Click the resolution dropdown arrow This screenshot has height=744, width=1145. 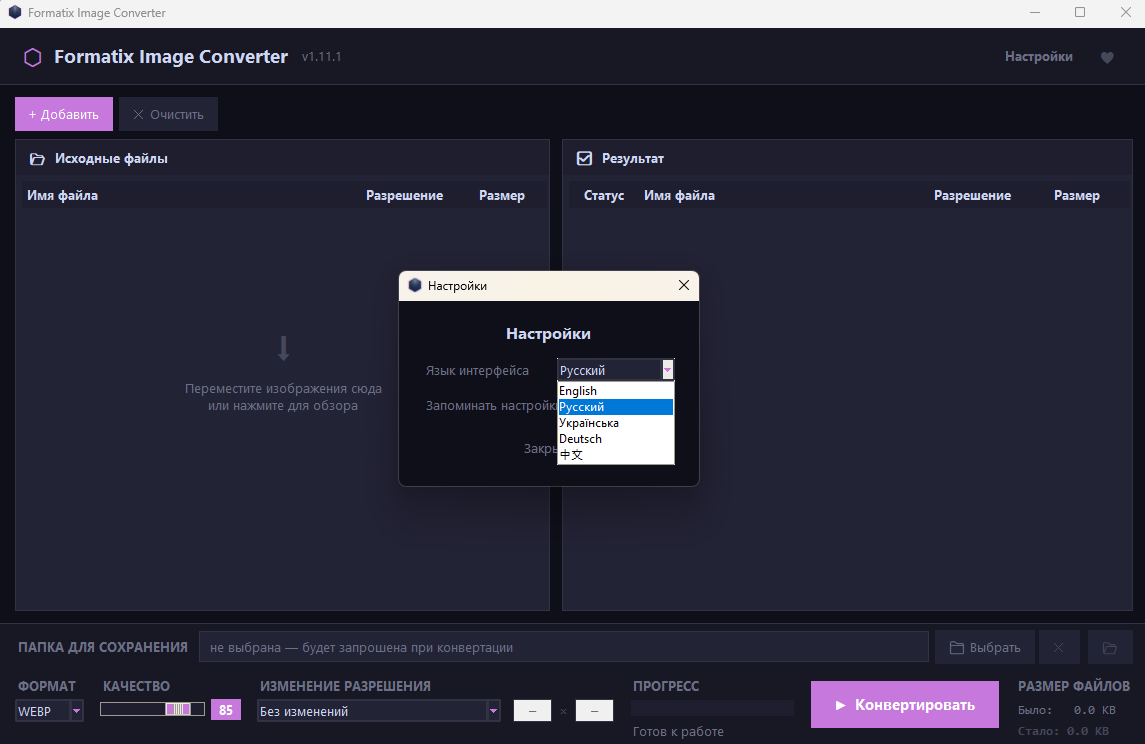494,710
